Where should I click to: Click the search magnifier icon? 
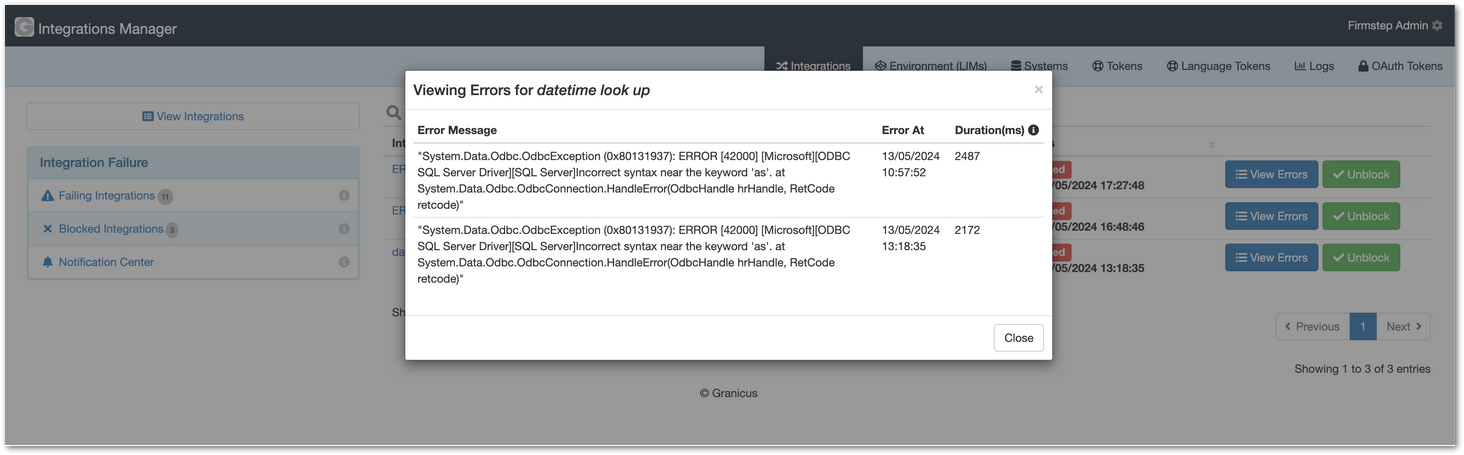(x=394, y=113)
